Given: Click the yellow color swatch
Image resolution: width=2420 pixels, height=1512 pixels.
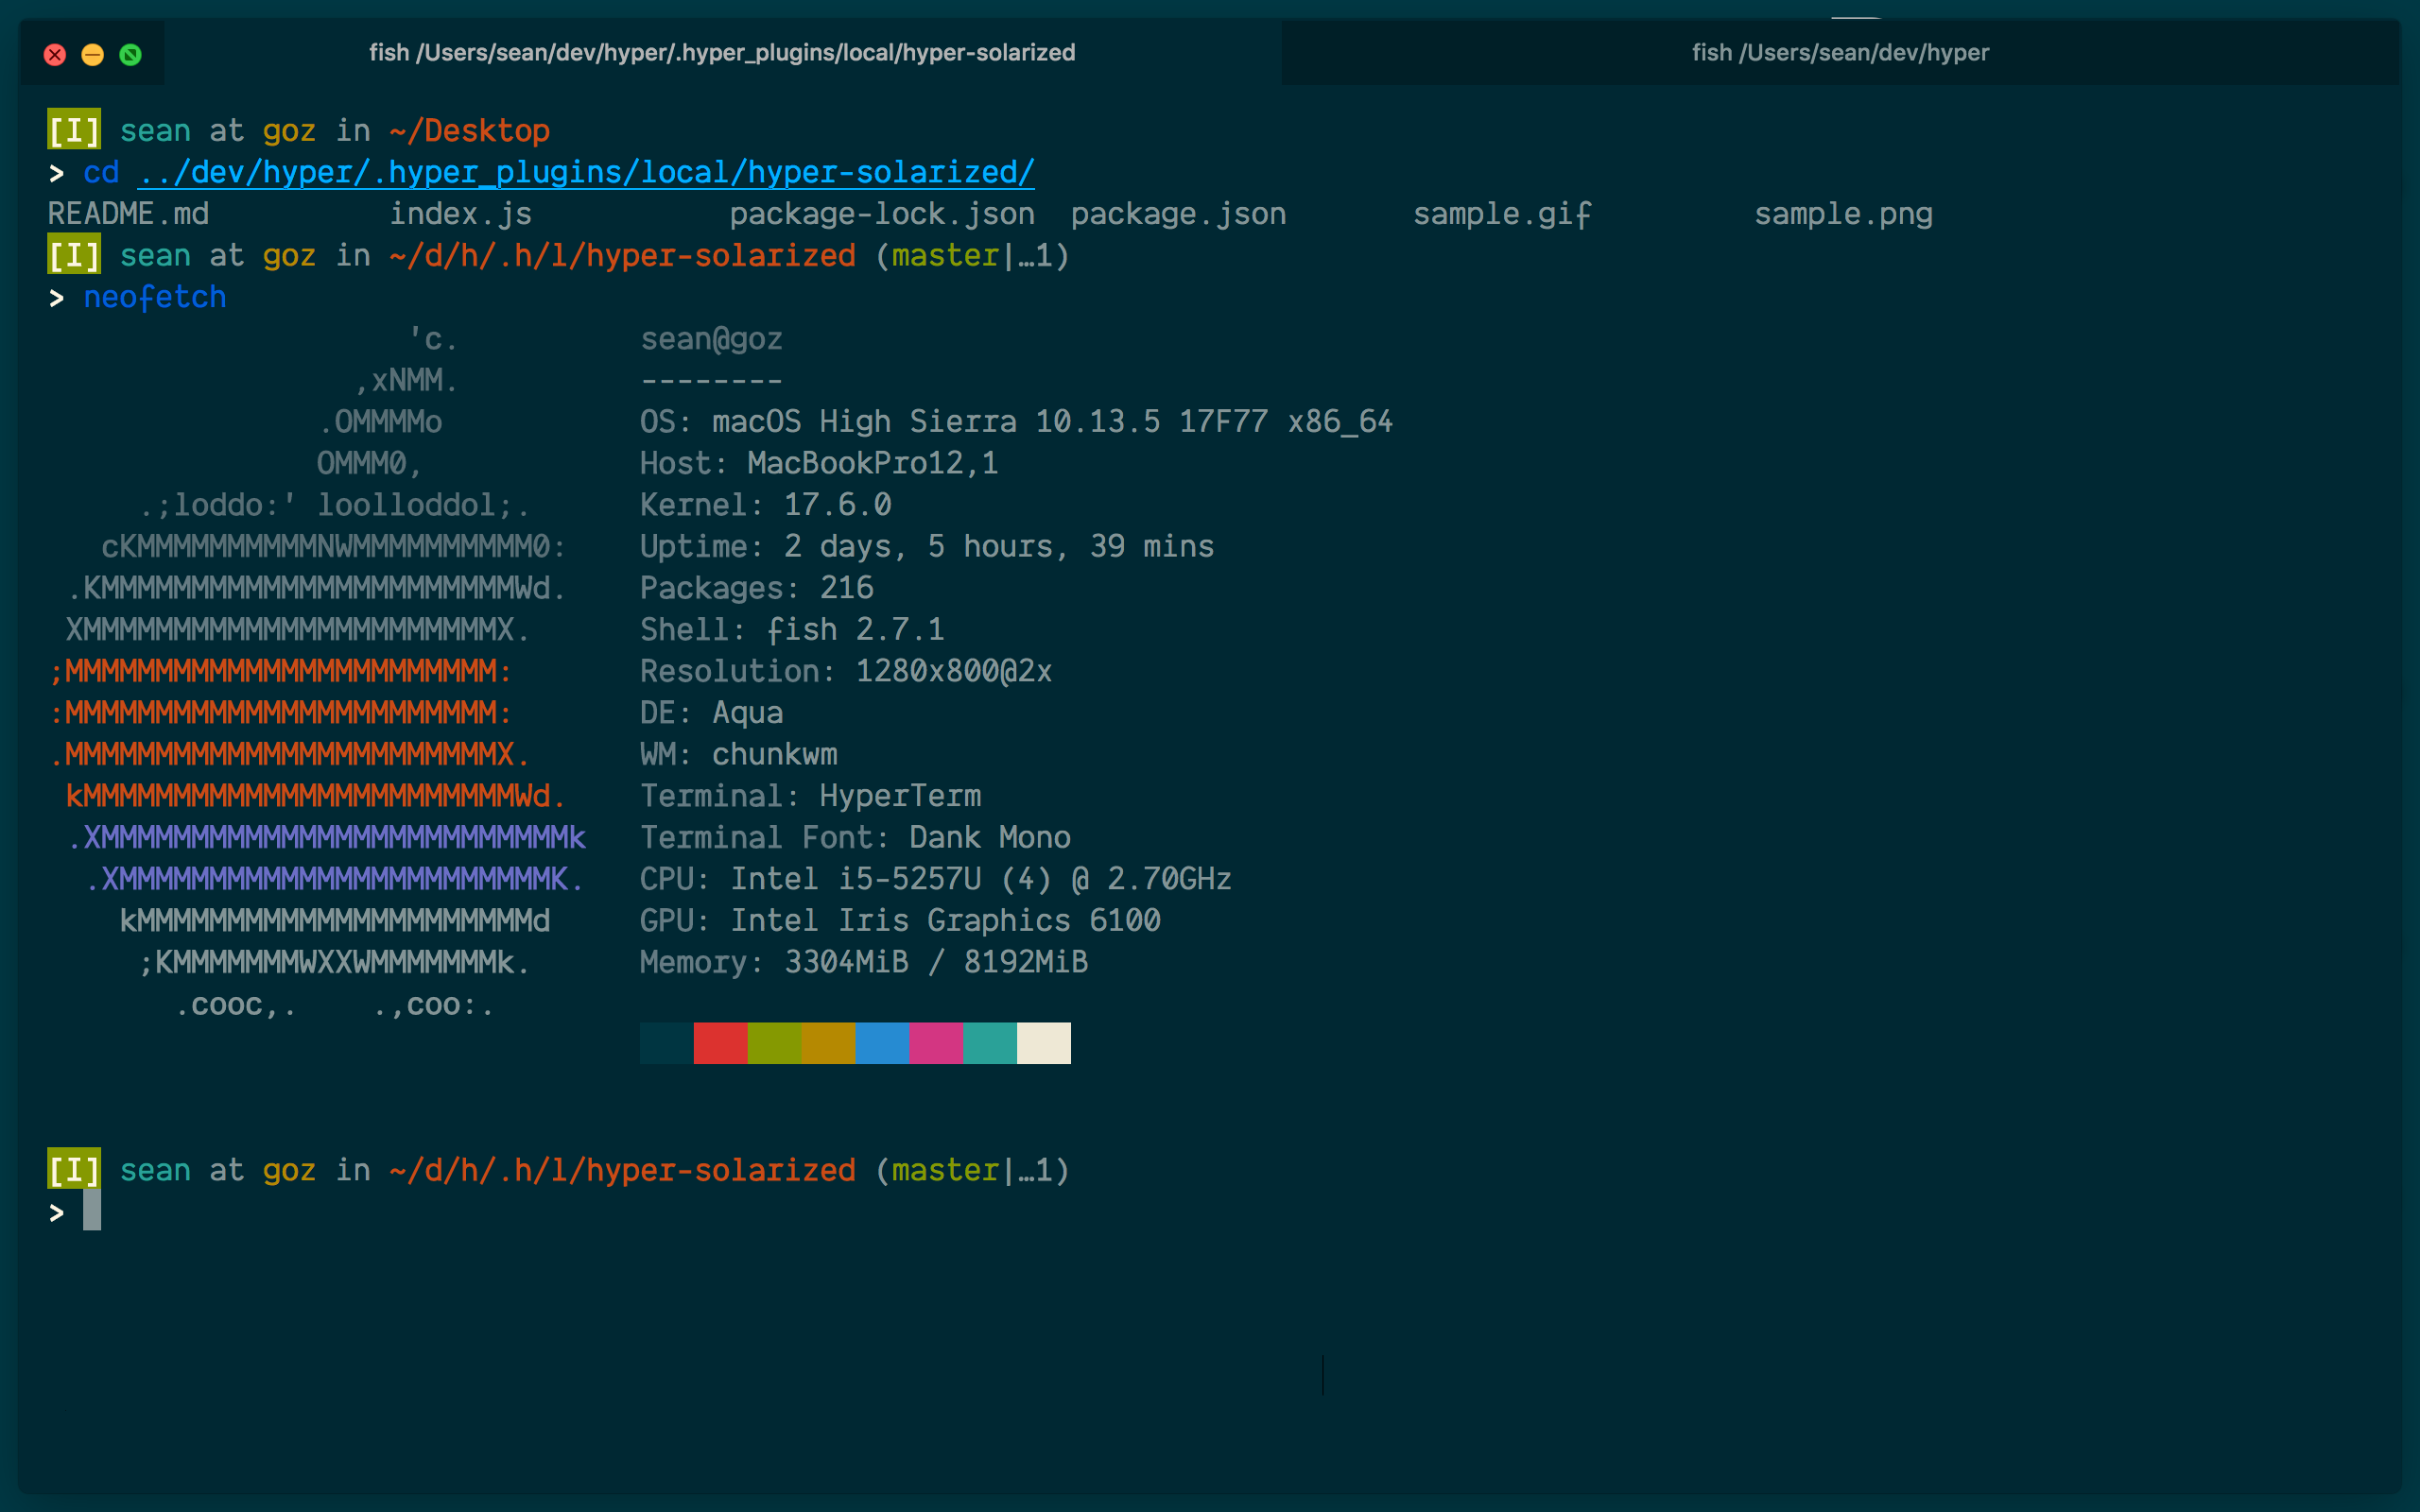Looking at the screenshot, I should [828, 1043].
